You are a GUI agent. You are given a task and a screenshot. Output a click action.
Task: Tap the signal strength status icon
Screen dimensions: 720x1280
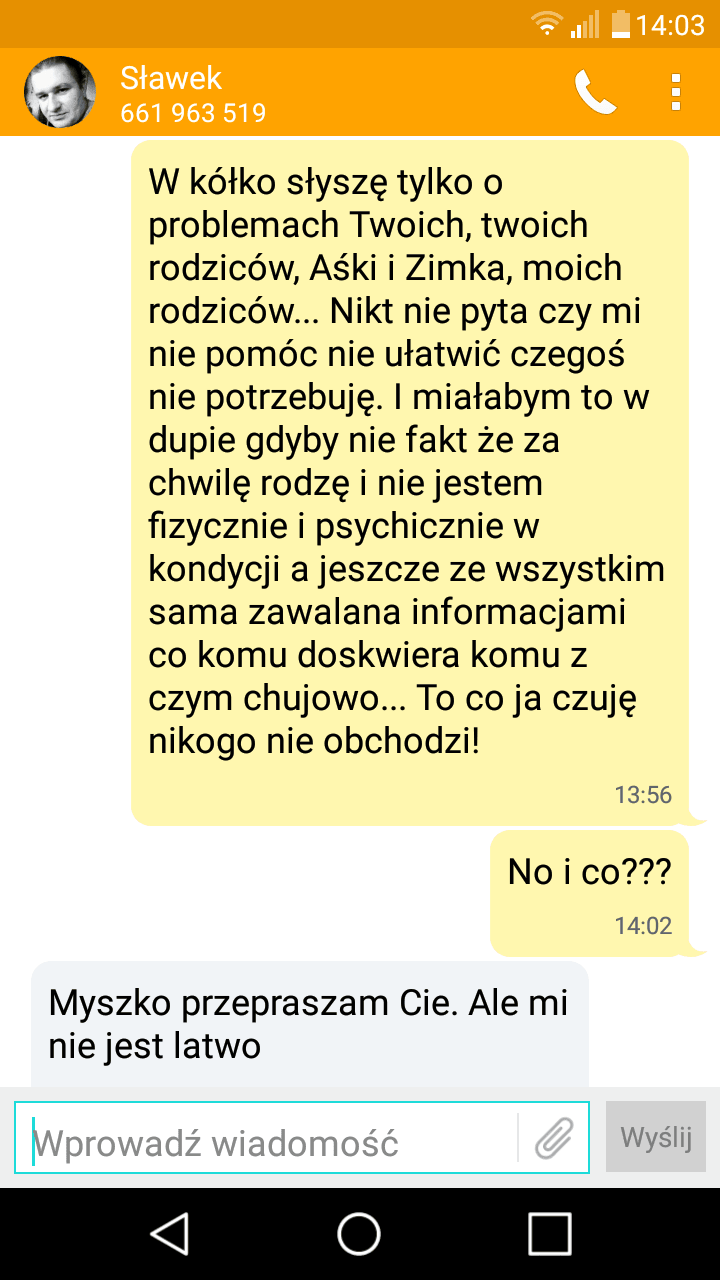585,24
